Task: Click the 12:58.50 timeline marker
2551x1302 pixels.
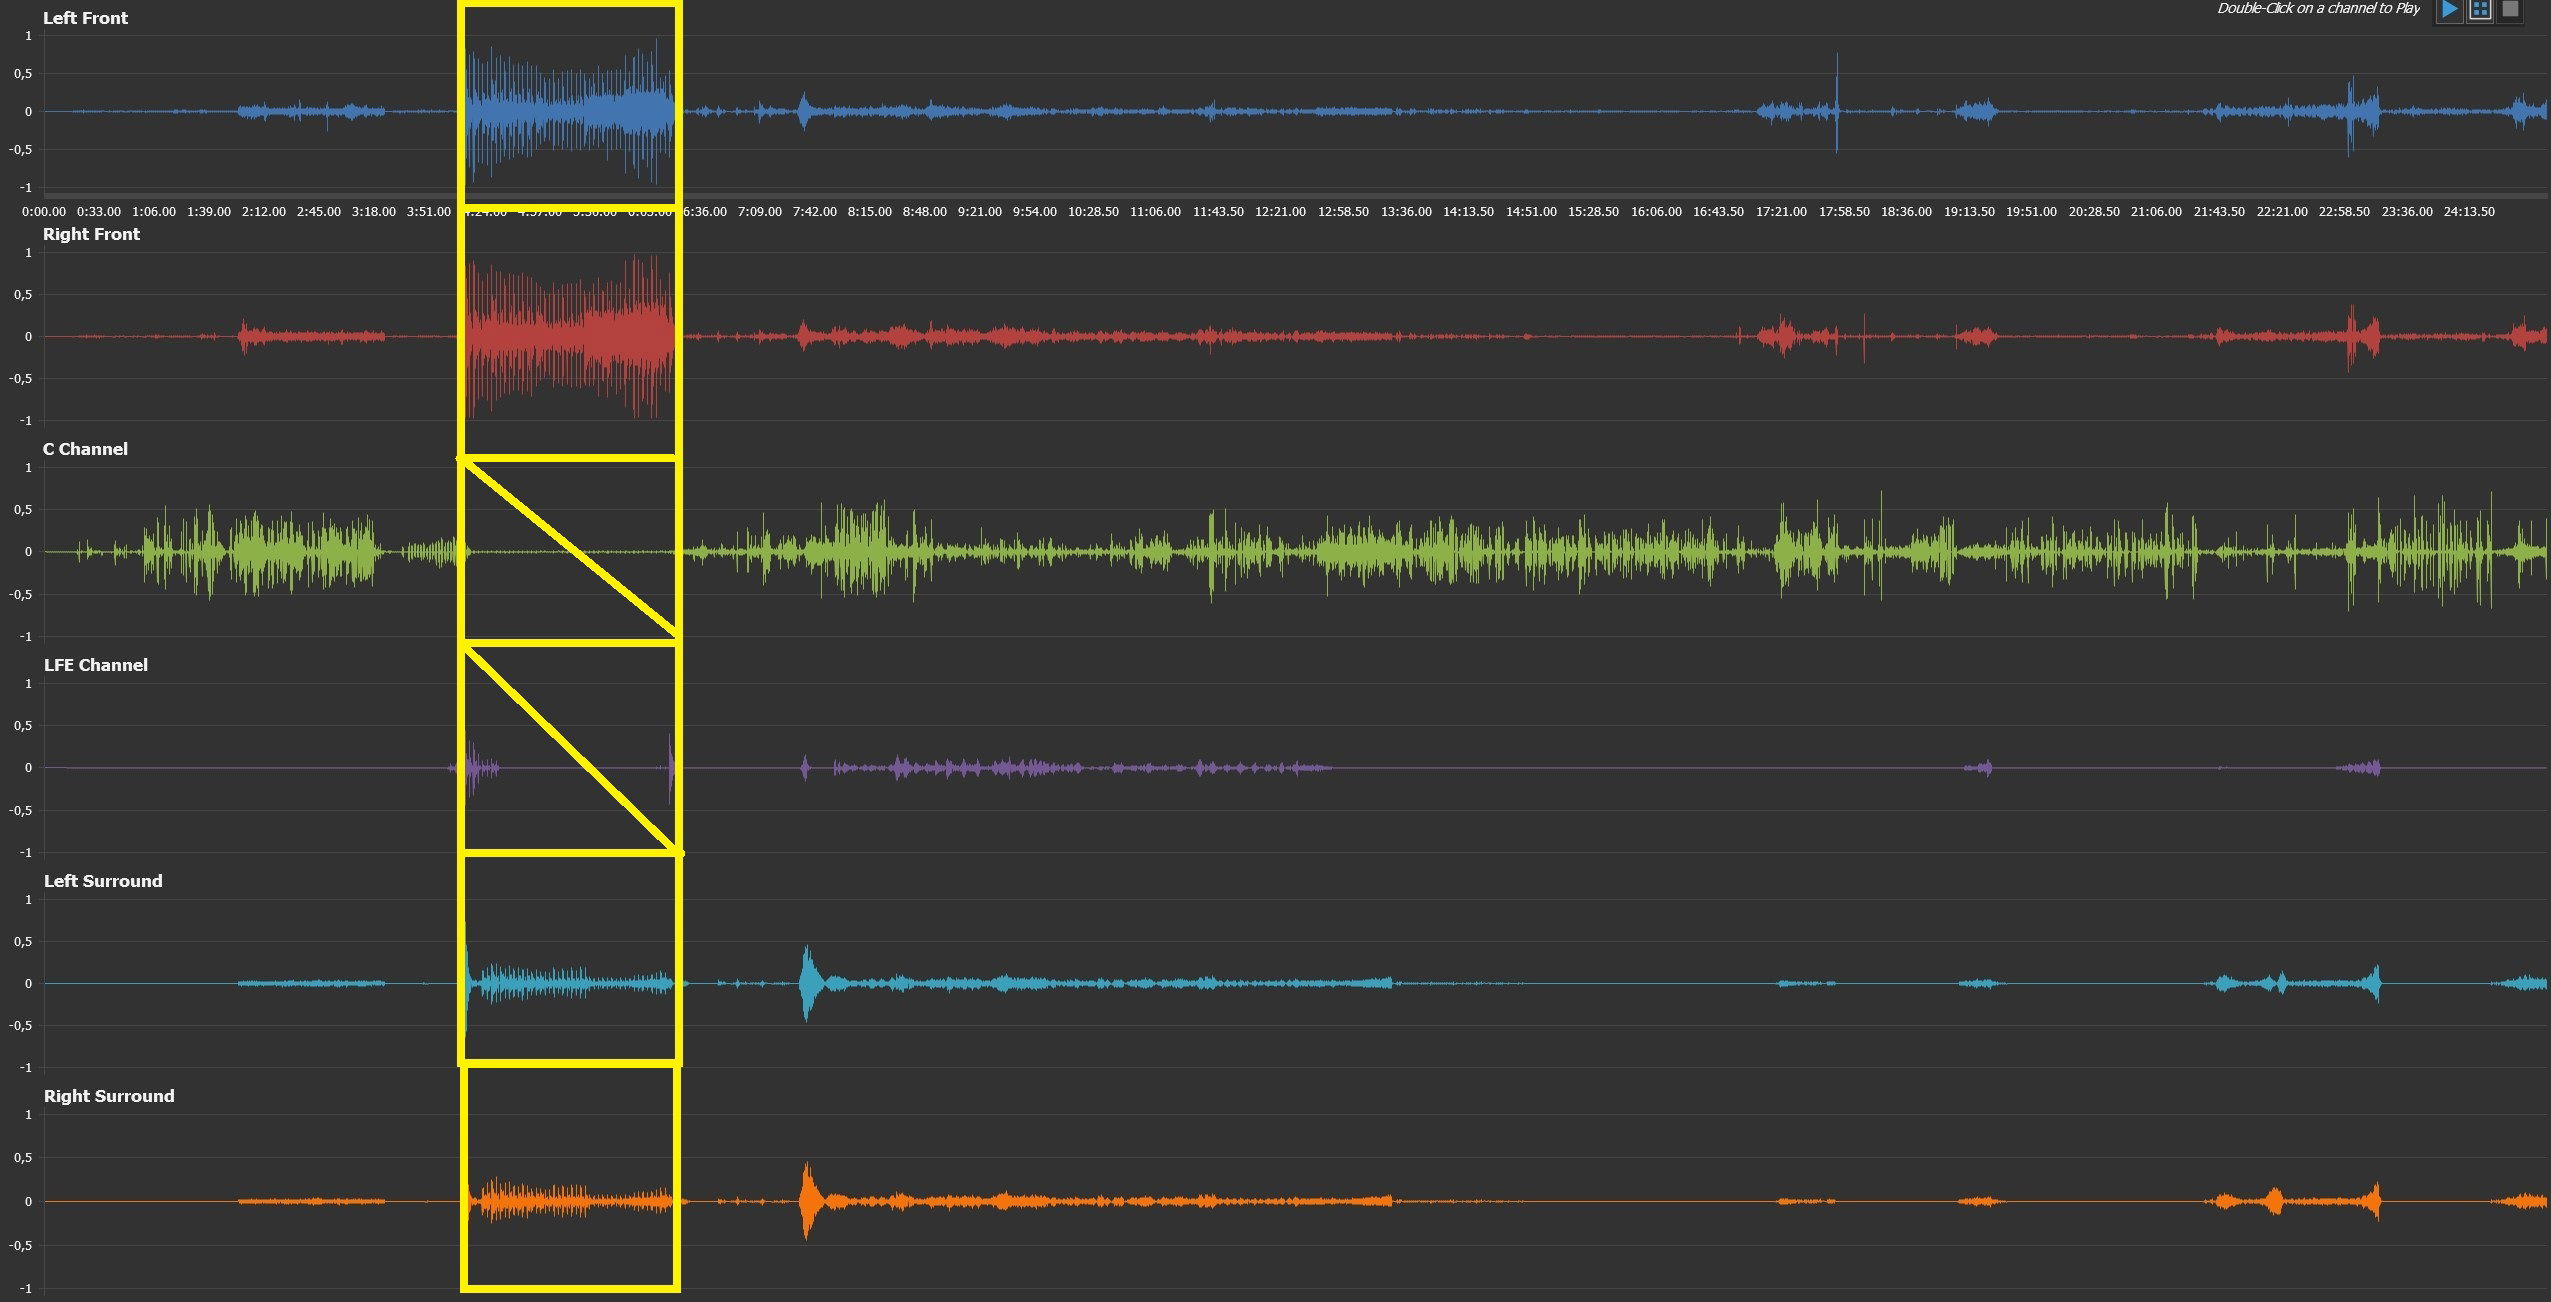Action: point(1344,212)
